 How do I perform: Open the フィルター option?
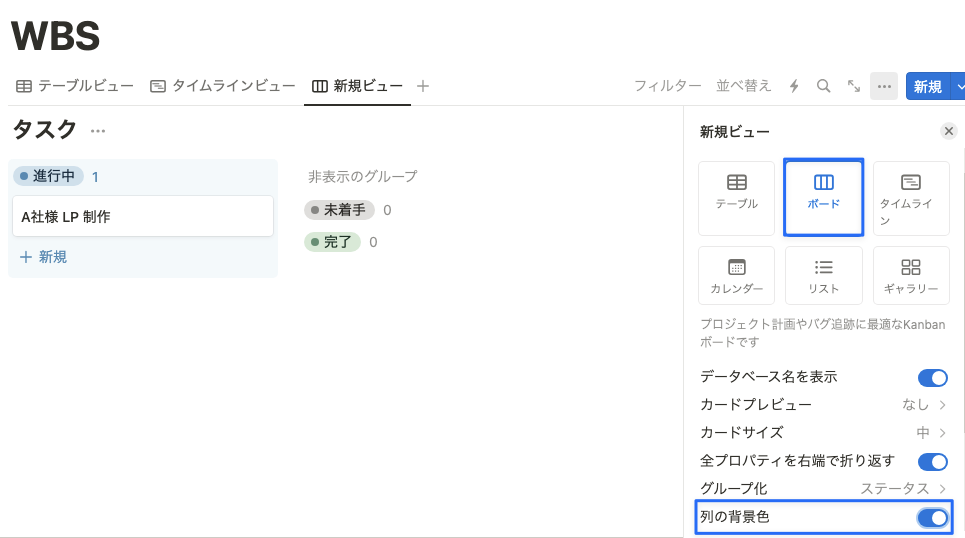coord(667,86)
